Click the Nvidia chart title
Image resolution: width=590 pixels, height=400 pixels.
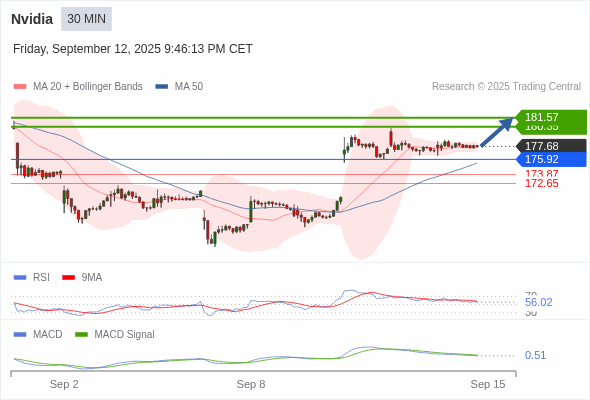(32, 19)
